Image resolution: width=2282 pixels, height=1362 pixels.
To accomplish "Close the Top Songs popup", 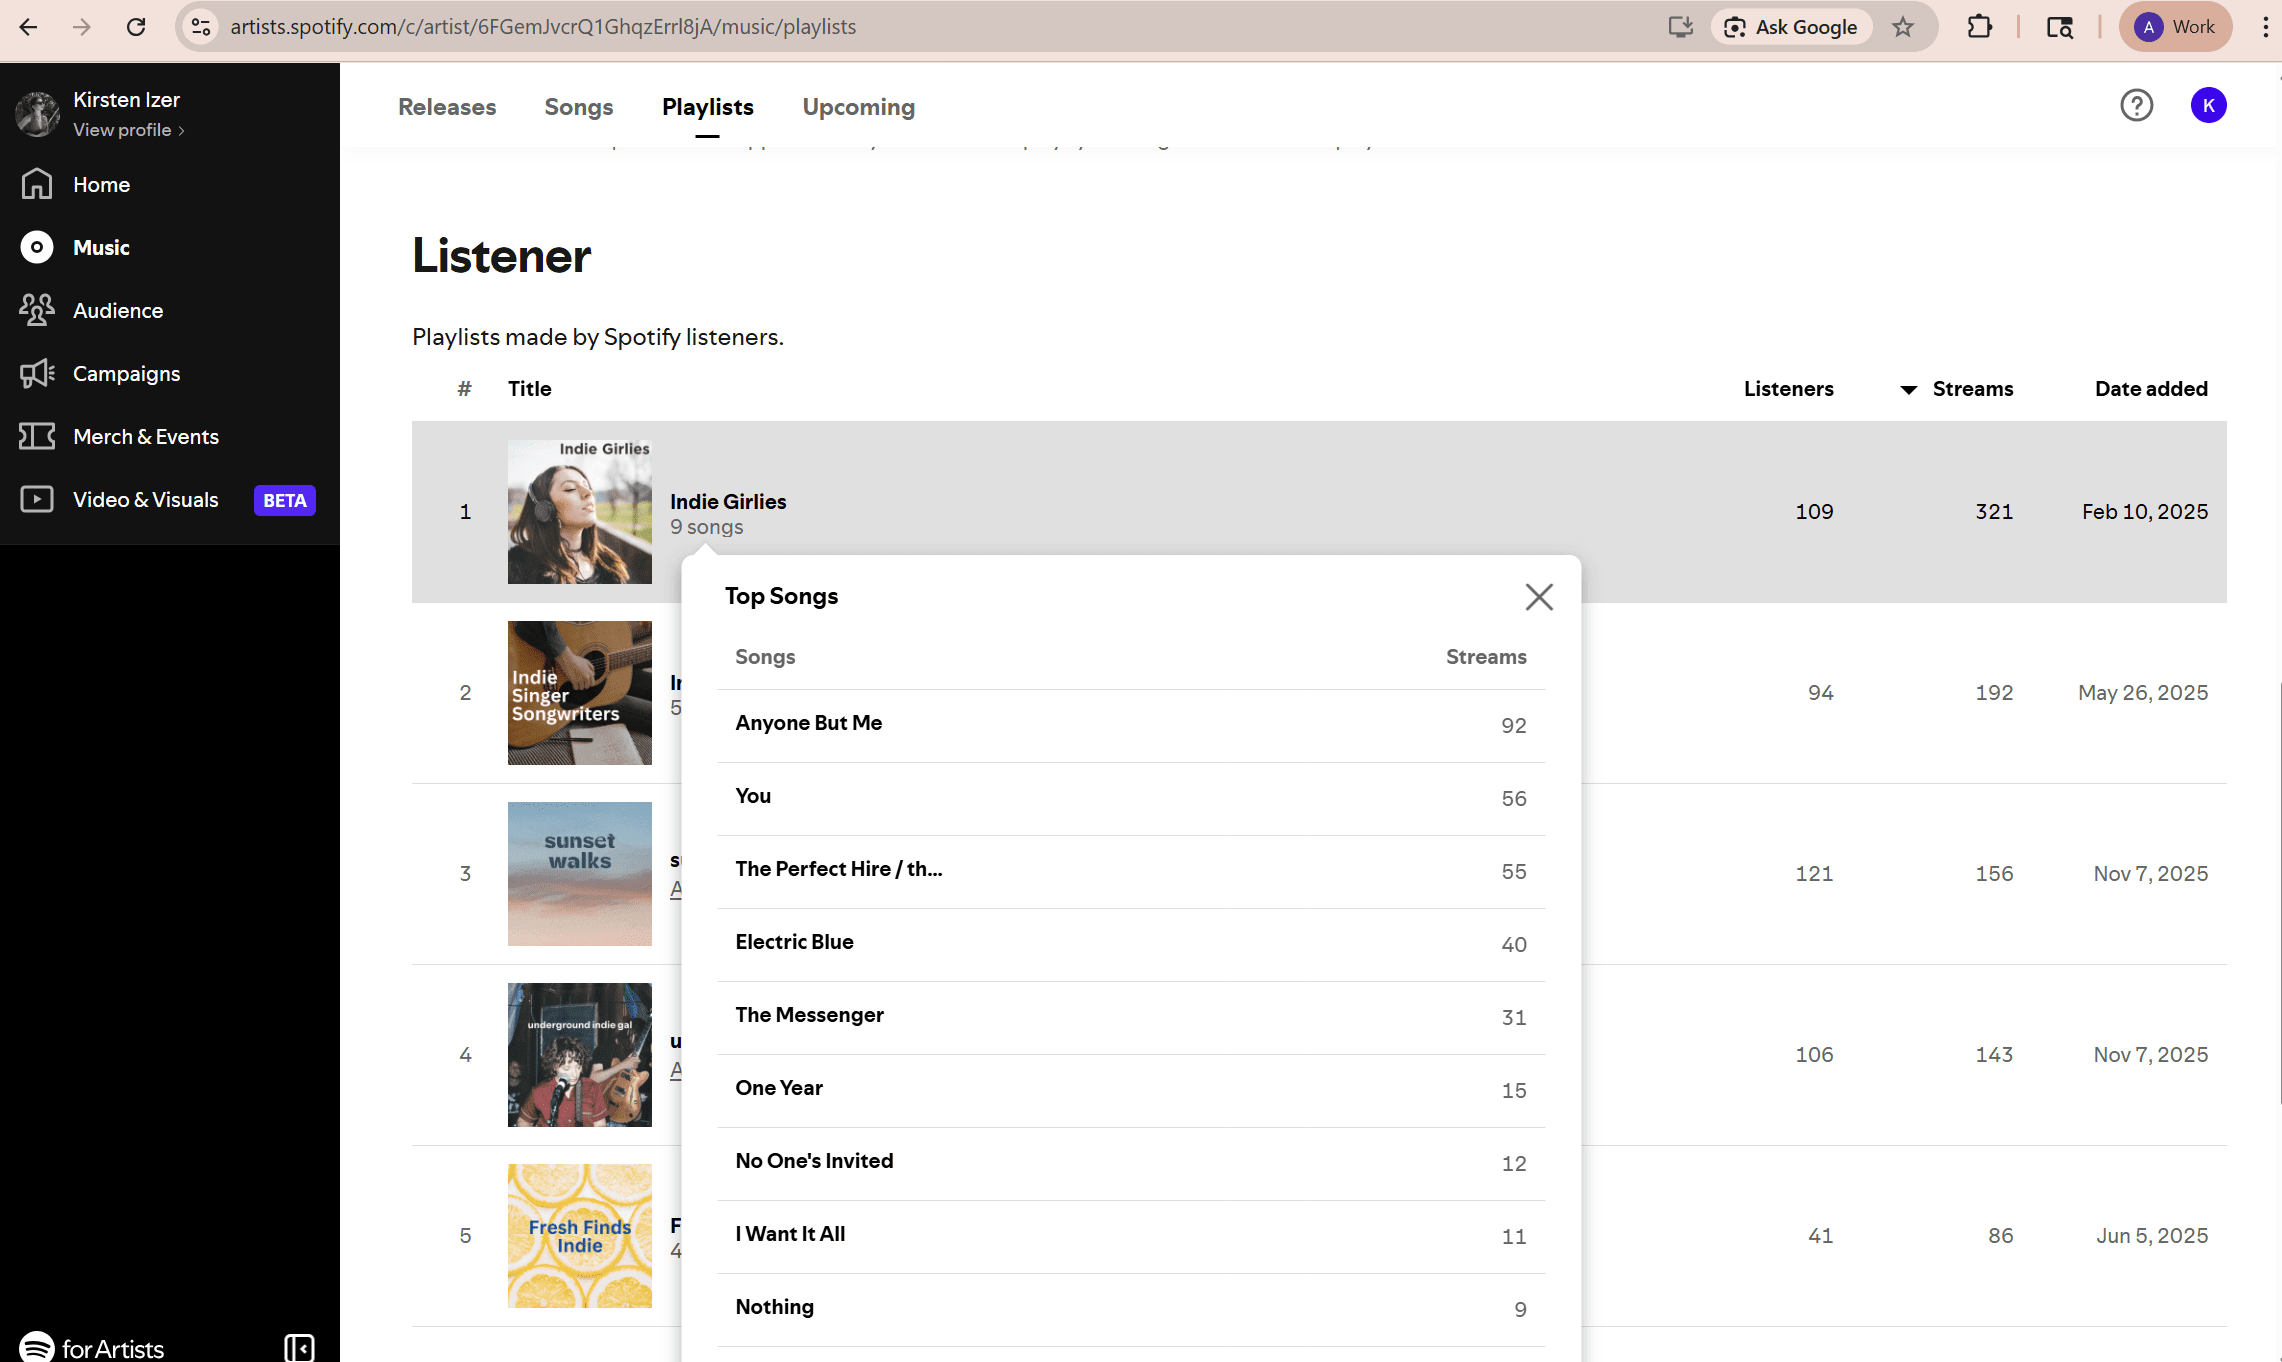I will pyautogui.click(x=1538, y=597).
